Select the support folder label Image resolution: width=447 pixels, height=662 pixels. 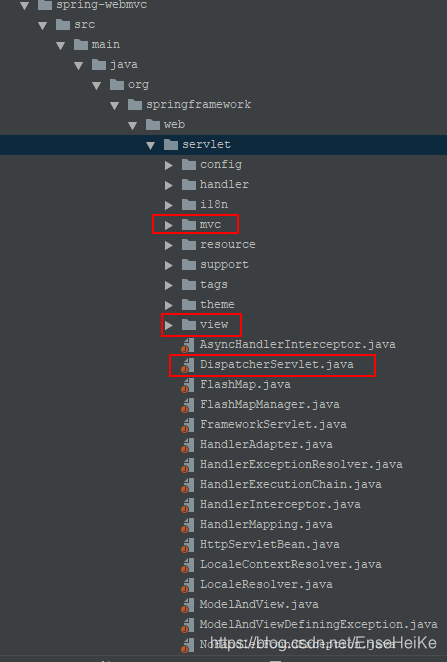(224, 265)
